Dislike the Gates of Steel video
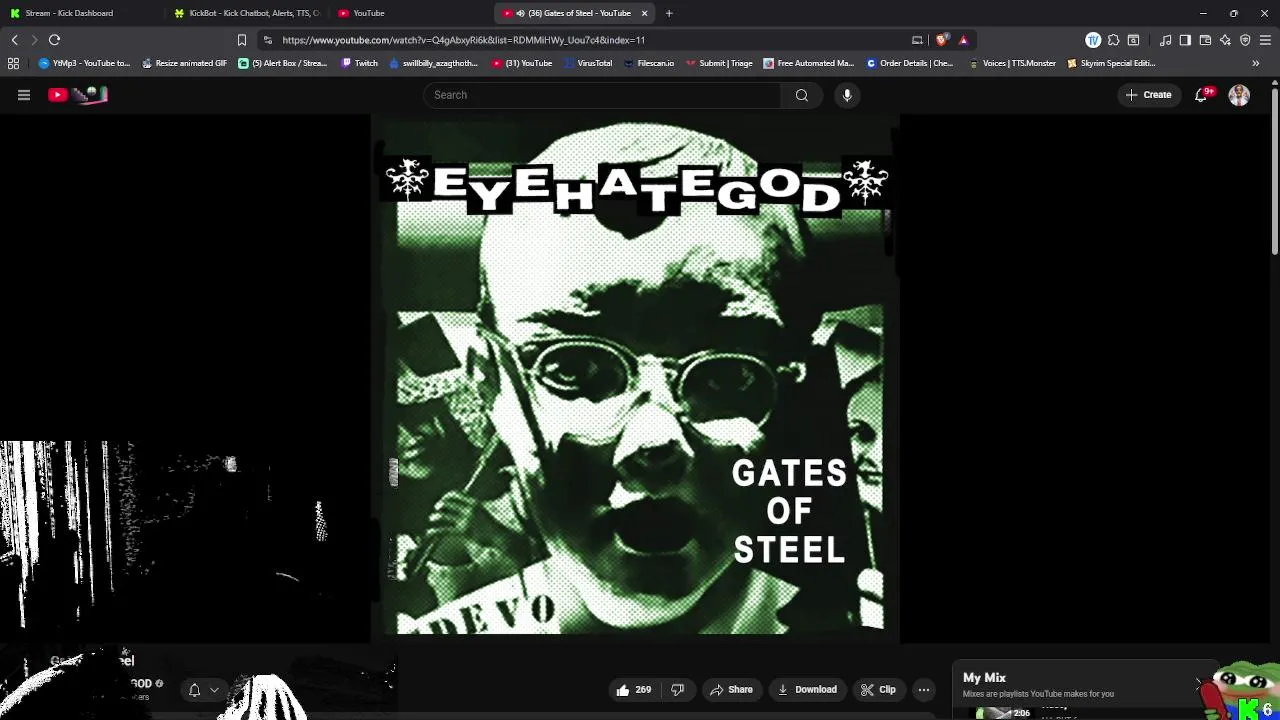 pos(678,689)
